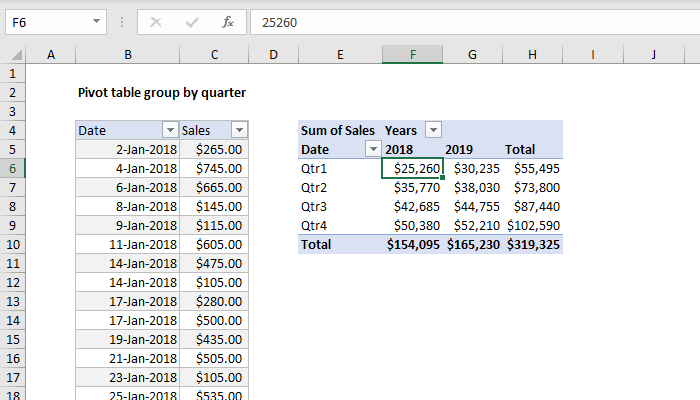Select the $145.00 sales cell
This screenshot has height=400, width=700.
(x=214, y=206)
